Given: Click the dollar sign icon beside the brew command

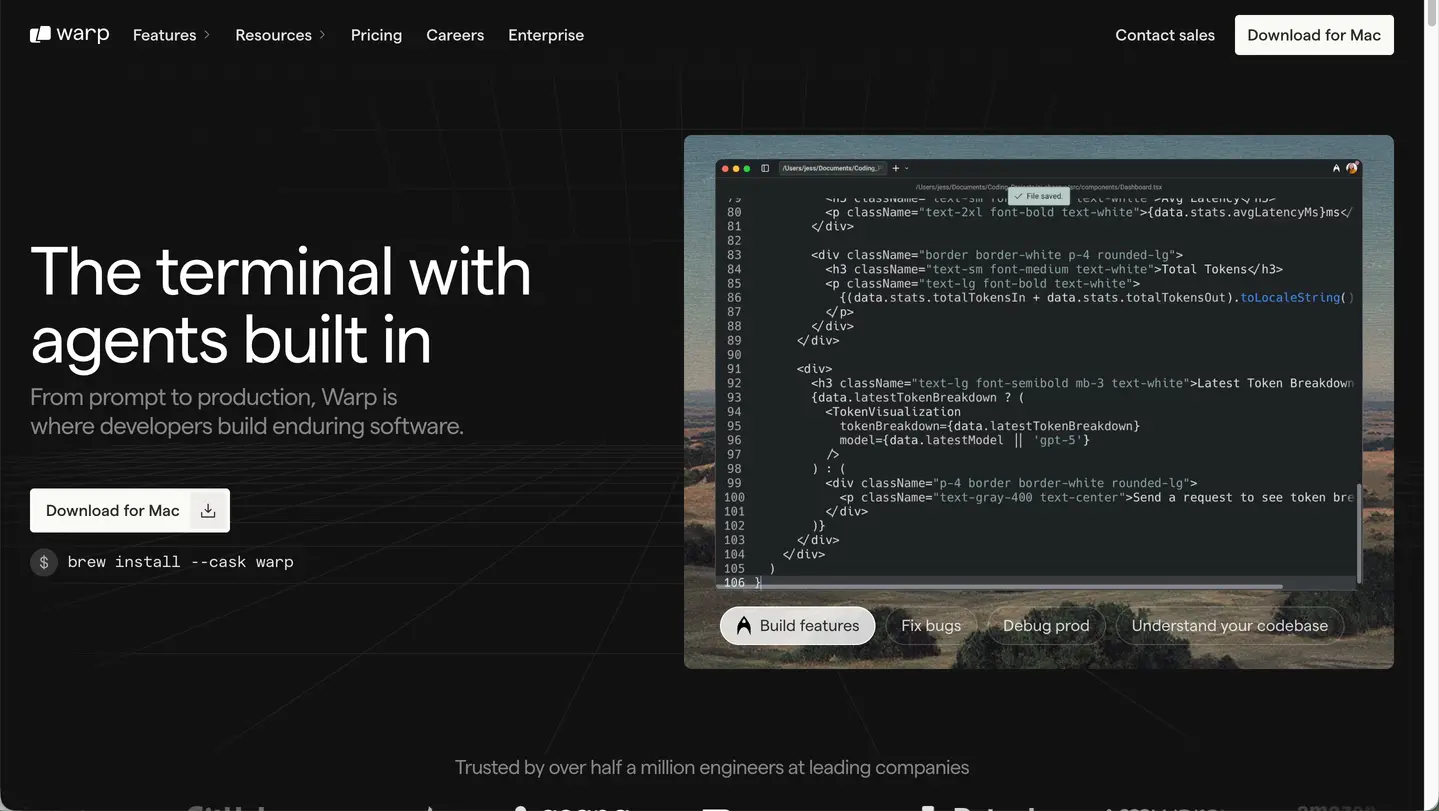Looking at the screenshot, I should [x=44, y=562].
